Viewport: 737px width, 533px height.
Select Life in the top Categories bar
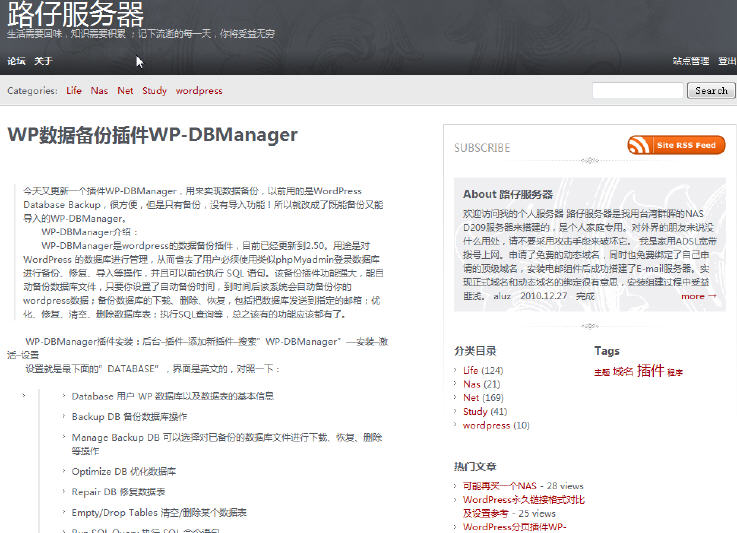[x=74, y=91]
